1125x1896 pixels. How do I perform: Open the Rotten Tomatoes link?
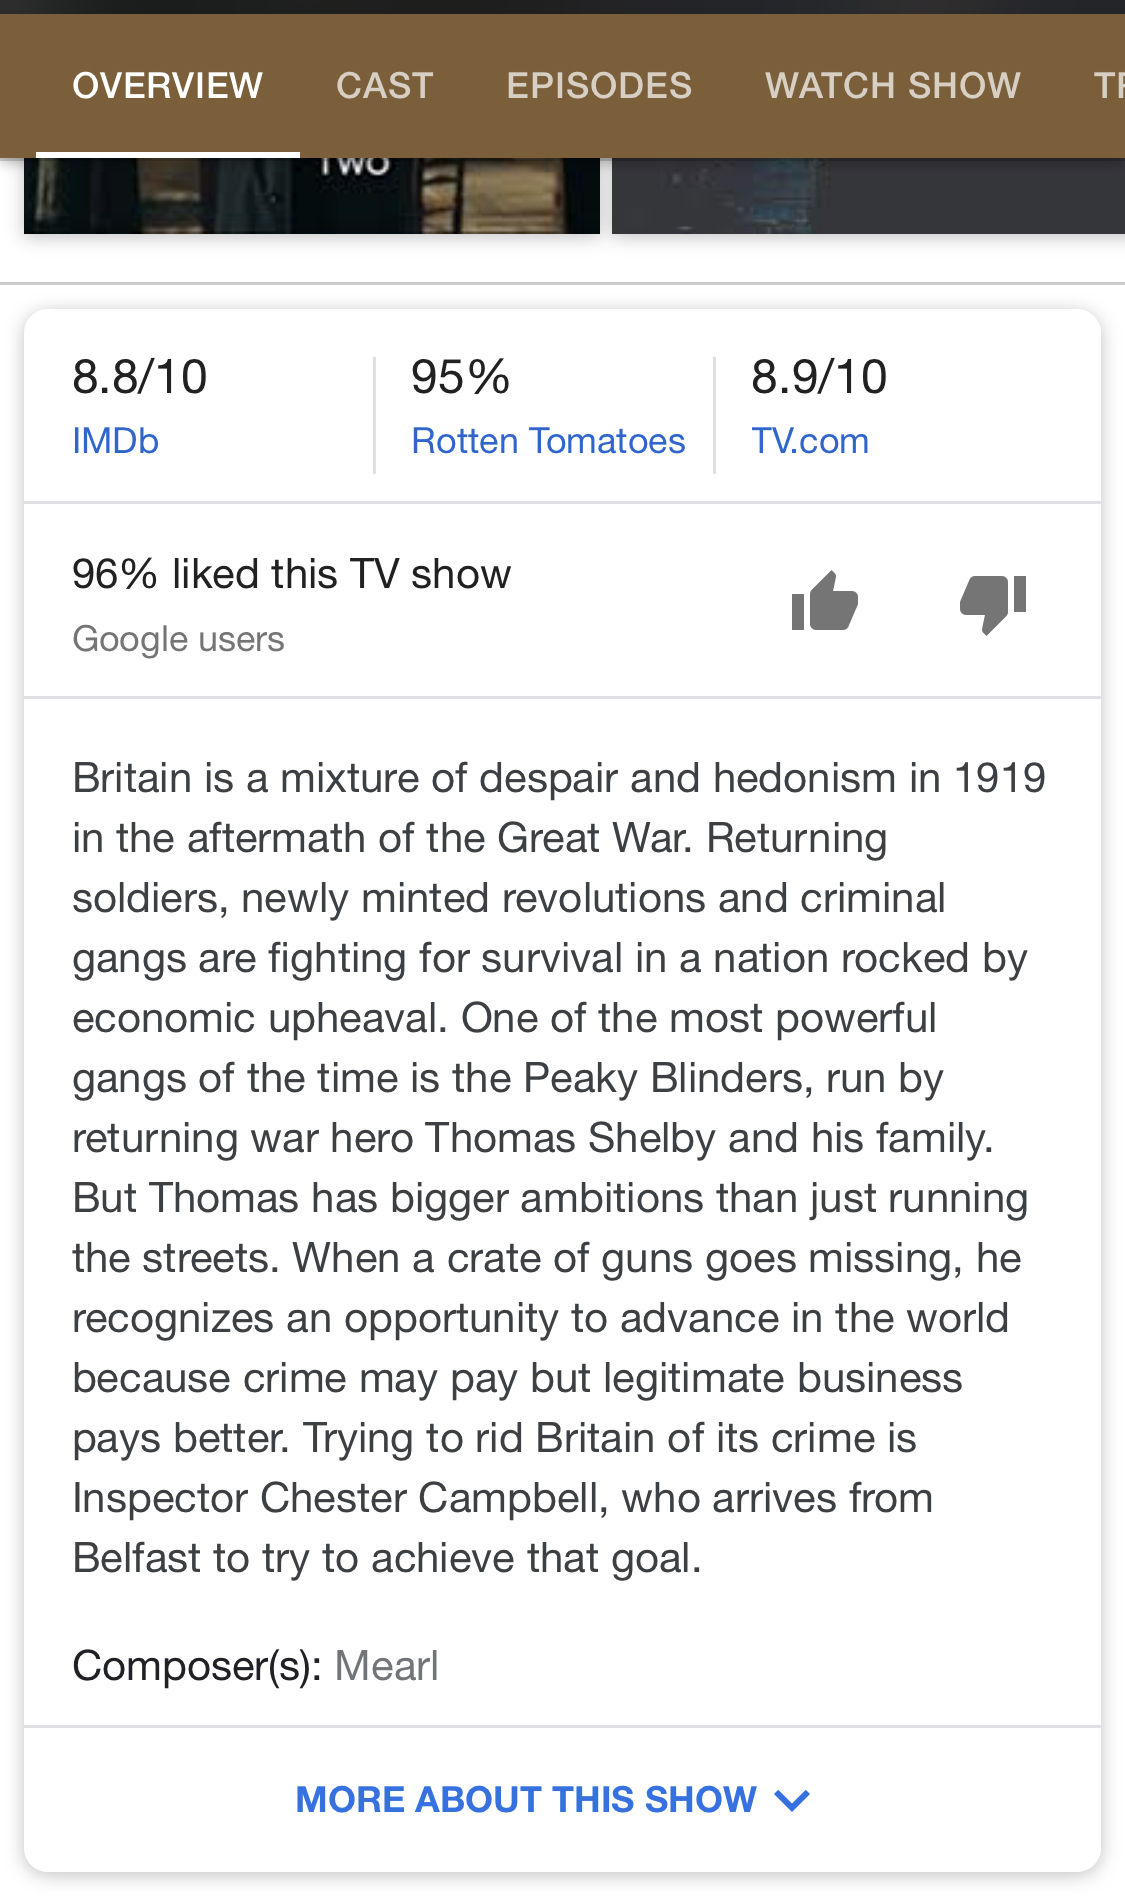pyautogui.click(x=548, y=441)
